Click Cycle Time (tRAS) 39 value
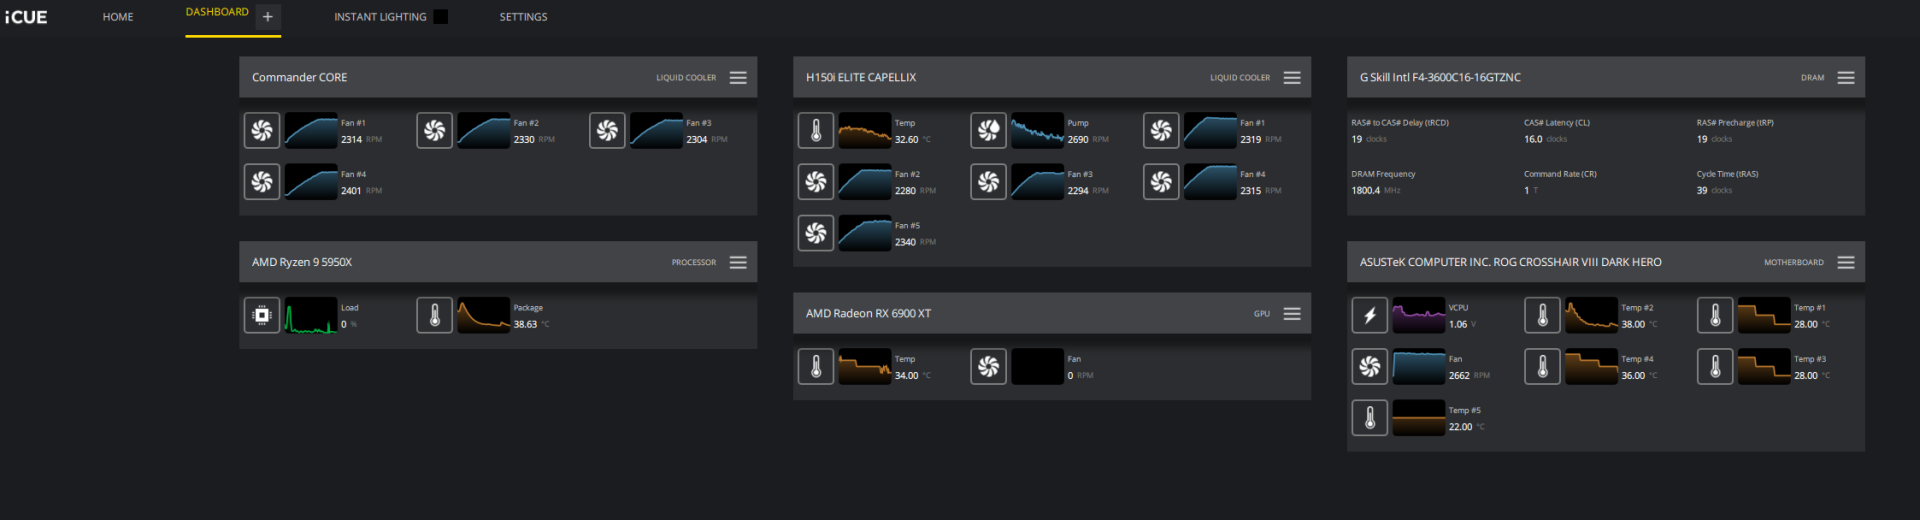This screenshot has width=1920, height=520. click(x=1714, y=191)
